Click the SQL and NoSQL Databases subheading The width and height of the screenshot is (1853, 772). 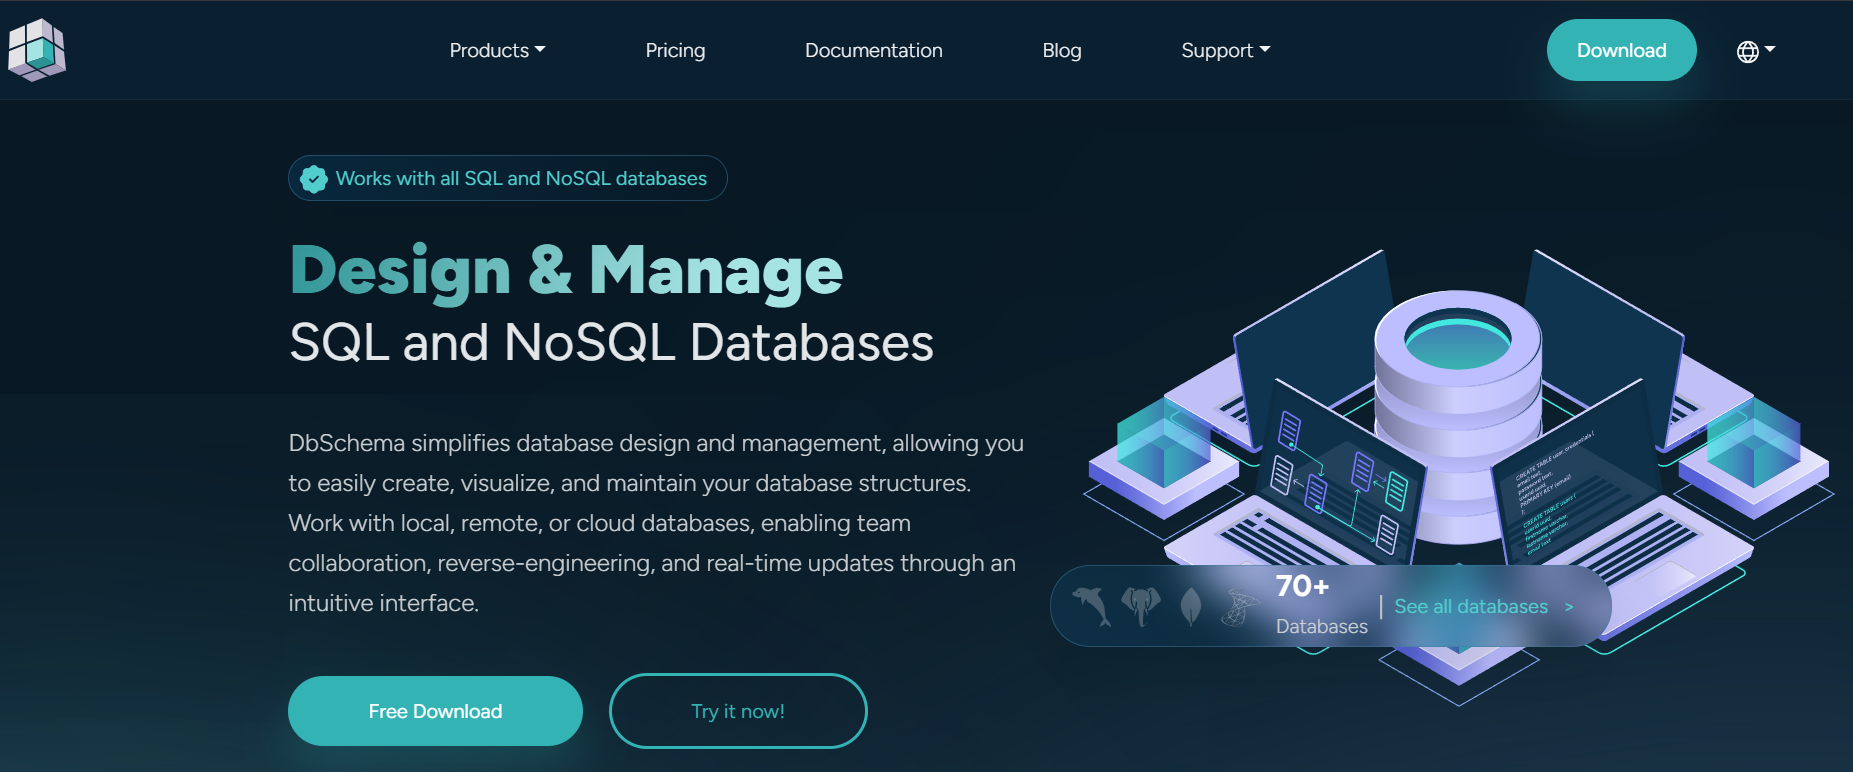coord(611,342)
